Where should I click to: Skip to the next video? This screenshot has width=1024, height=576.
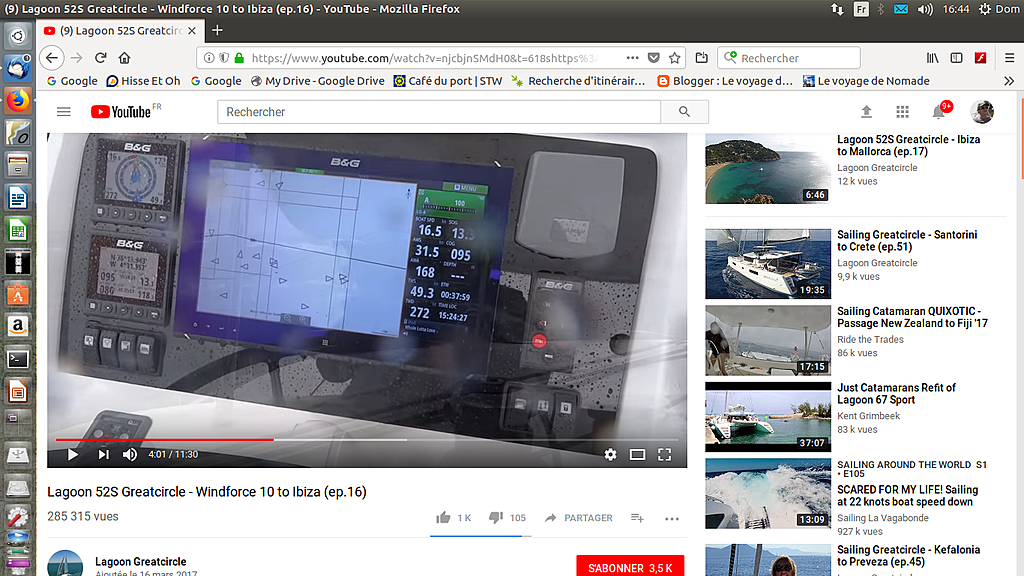coord(103,455)
